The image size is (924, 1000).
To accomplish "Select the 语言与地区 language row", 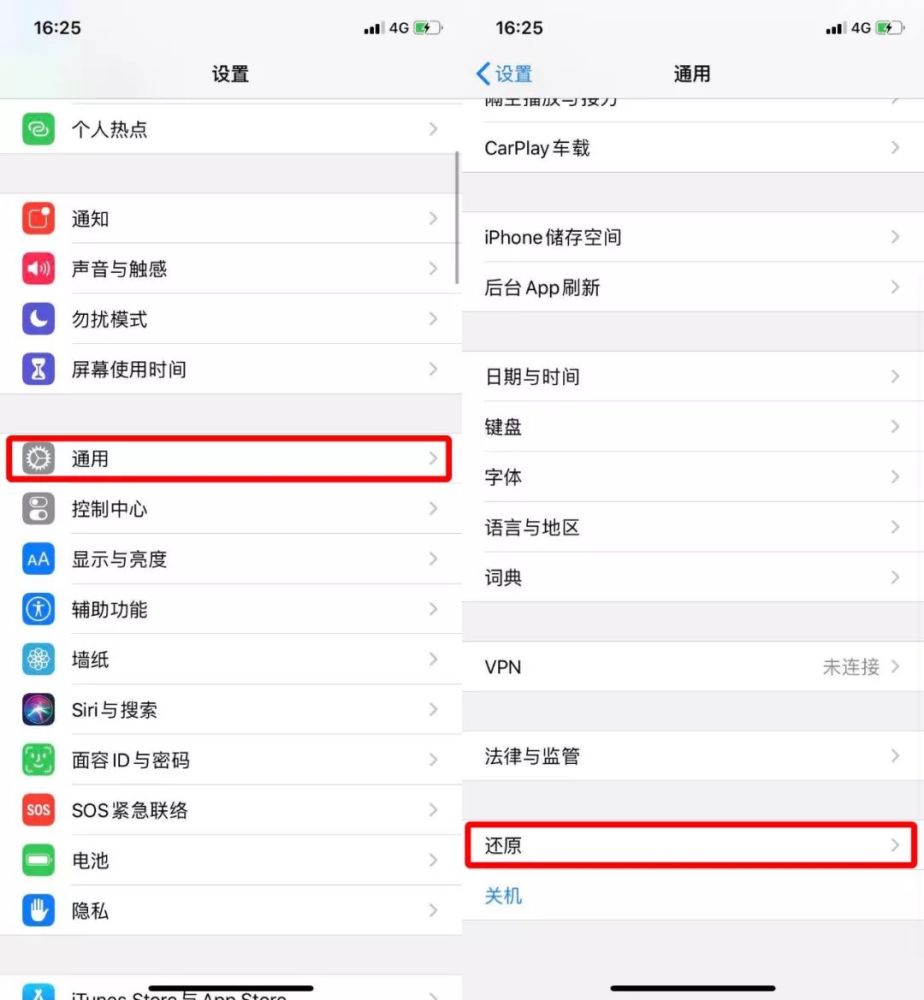I will tap(693, 527).
